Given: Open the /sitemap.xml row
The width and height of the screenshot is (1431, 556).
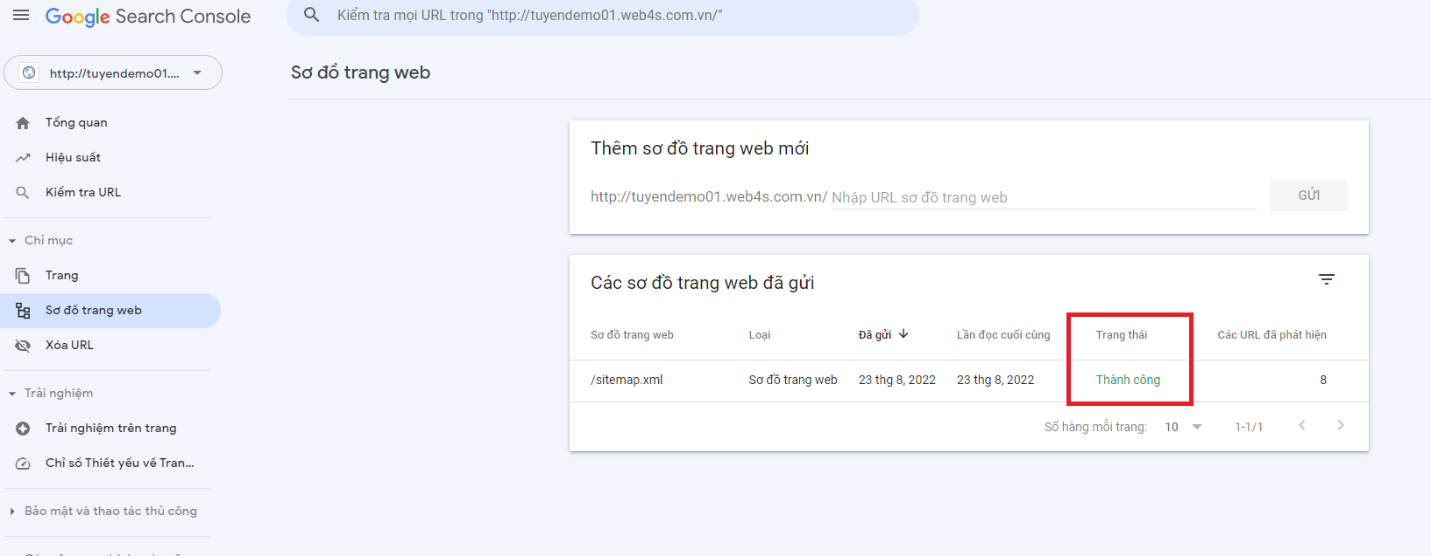Looking at the screenshot, I should coord(969,381).
